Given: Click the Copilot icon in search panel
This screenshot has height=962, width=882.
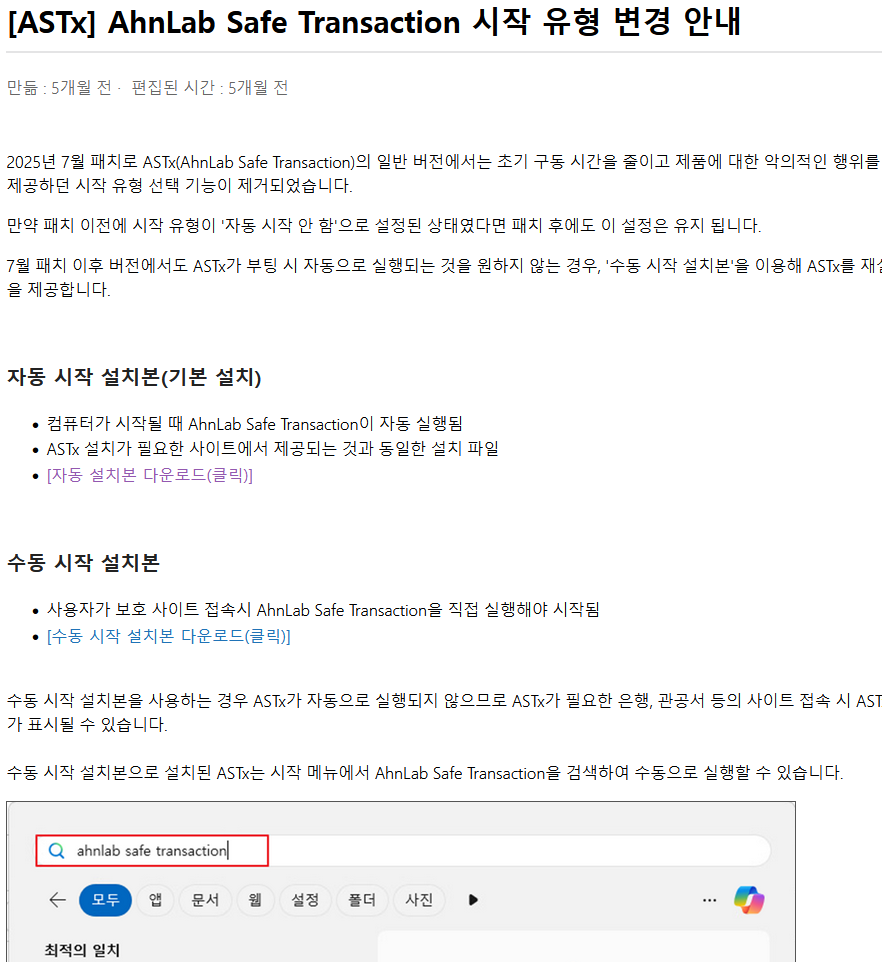Looking at the screenshot, I should [749, 900].
